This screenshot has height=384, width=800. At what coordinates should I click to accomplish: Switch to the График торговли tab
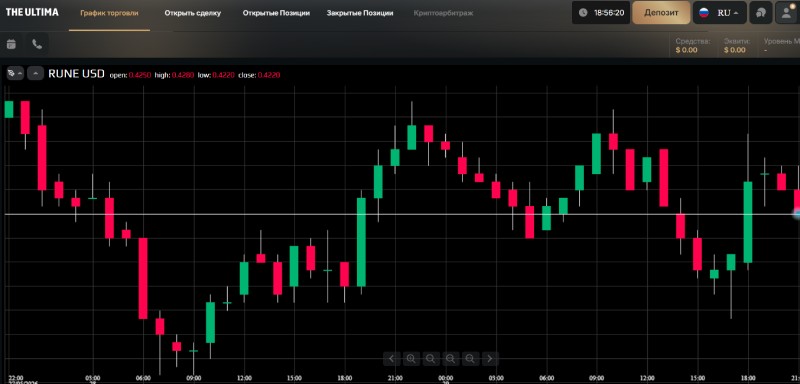(x=109, y=13)
